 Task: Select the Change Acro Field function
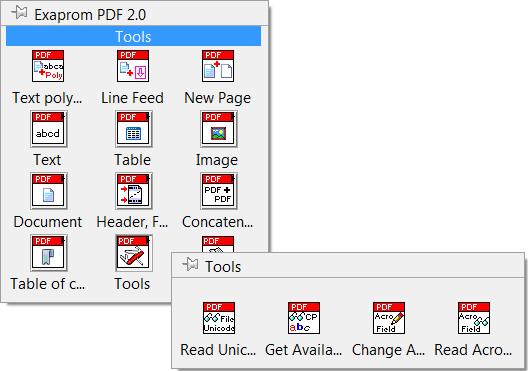[389, 318]
